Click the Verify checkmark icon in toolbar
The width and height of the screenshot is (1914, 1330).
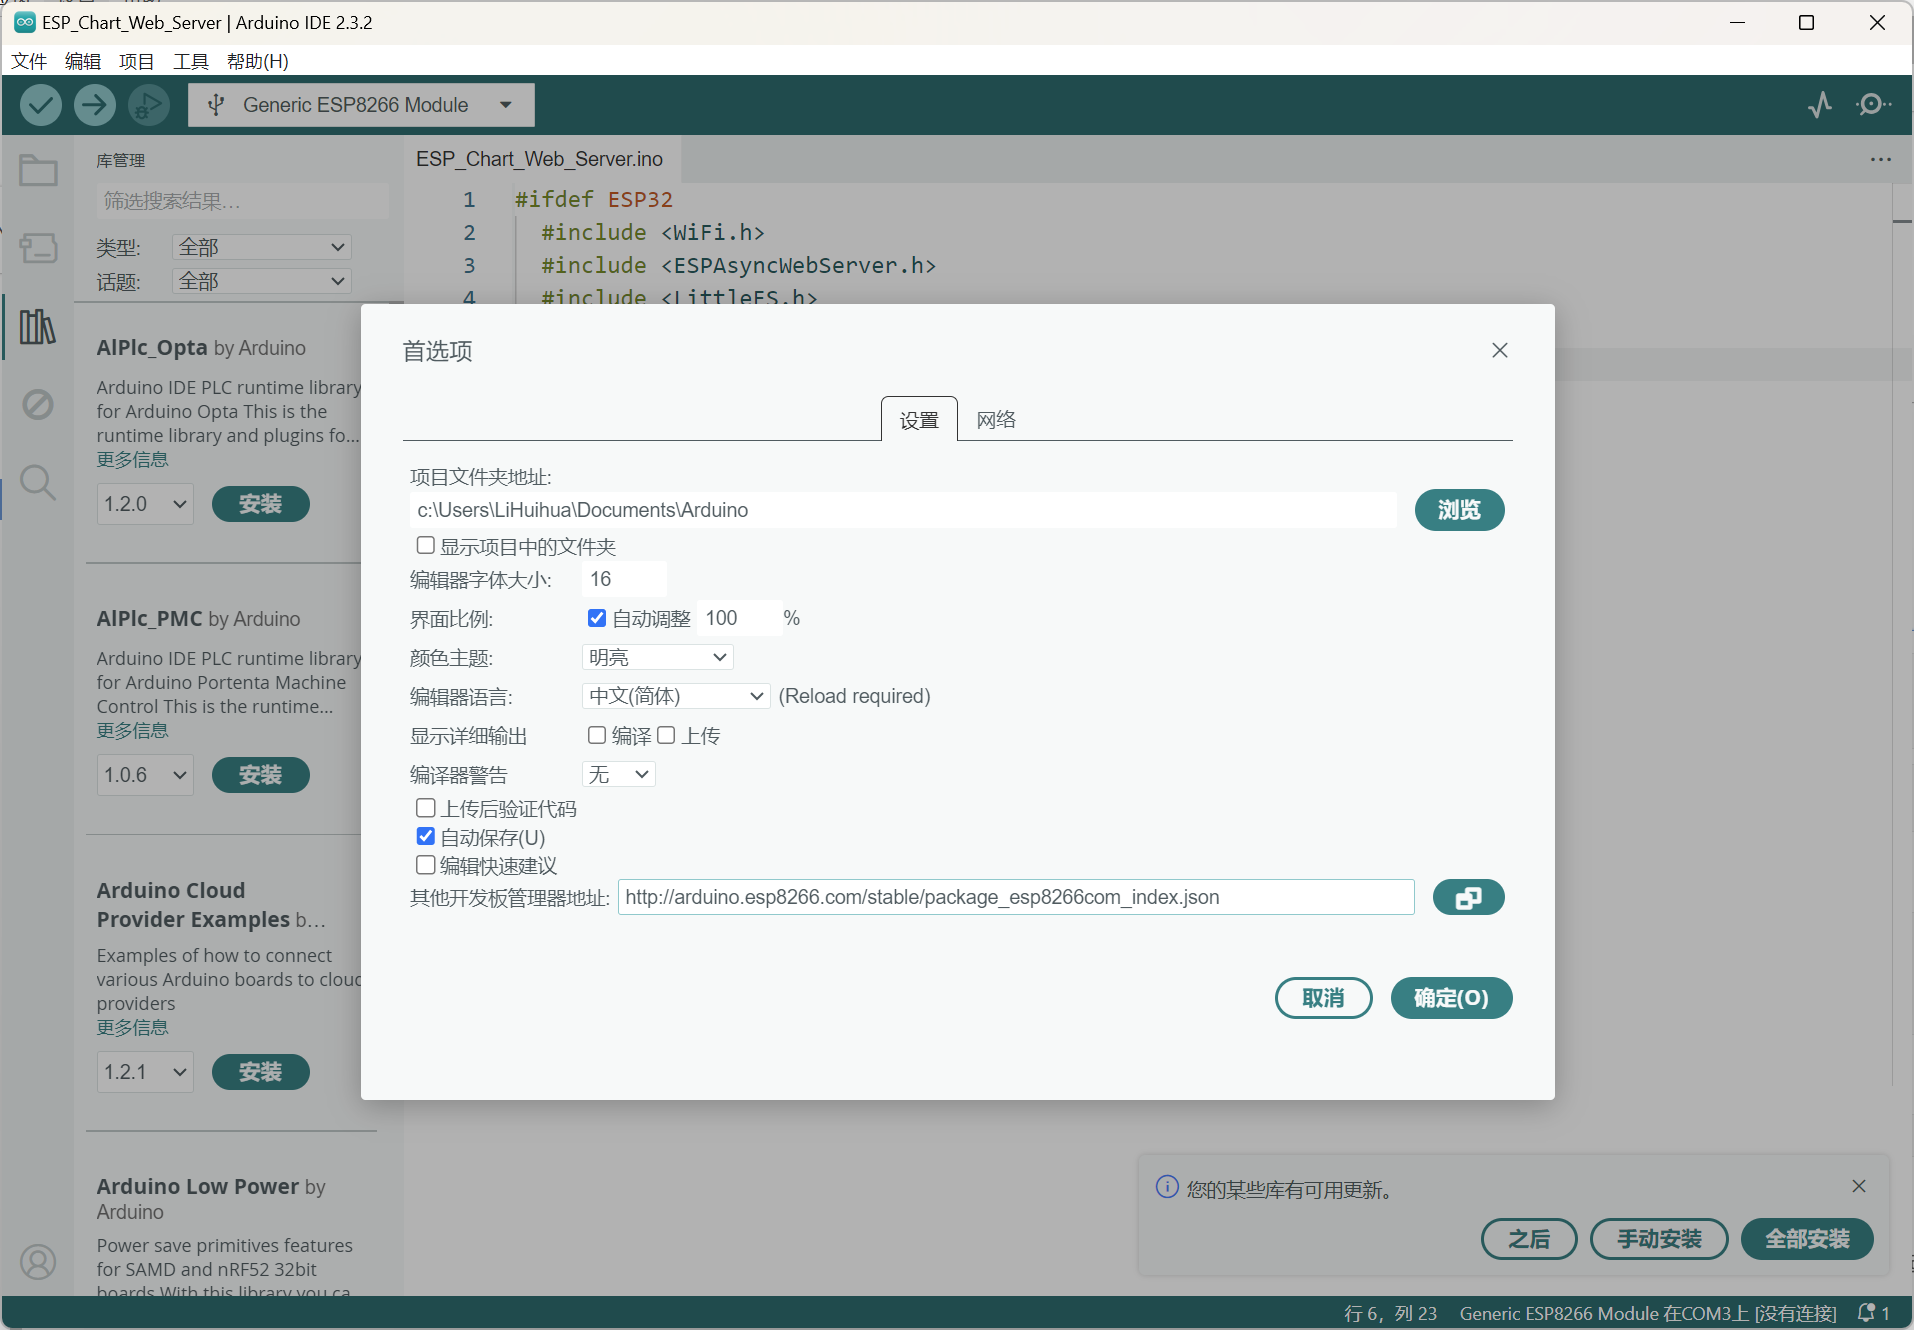pyautogui.click(x=41, y=105)
